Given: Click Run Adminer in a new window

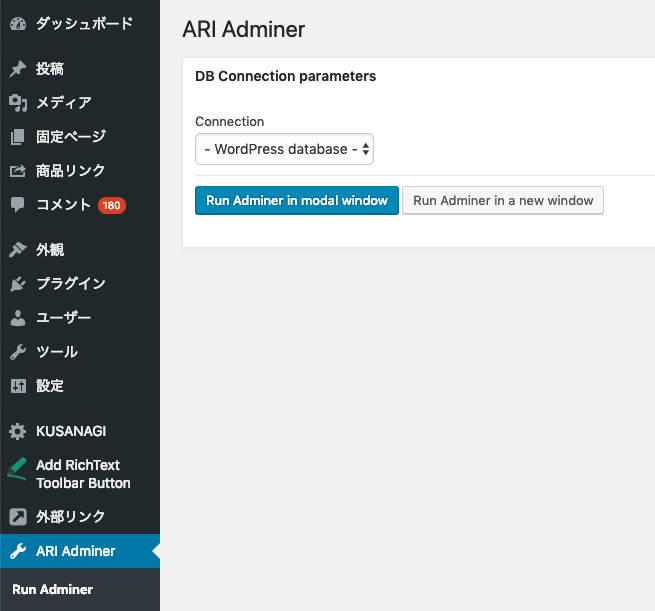Looking at the screenshot, I should pos(503,200).
